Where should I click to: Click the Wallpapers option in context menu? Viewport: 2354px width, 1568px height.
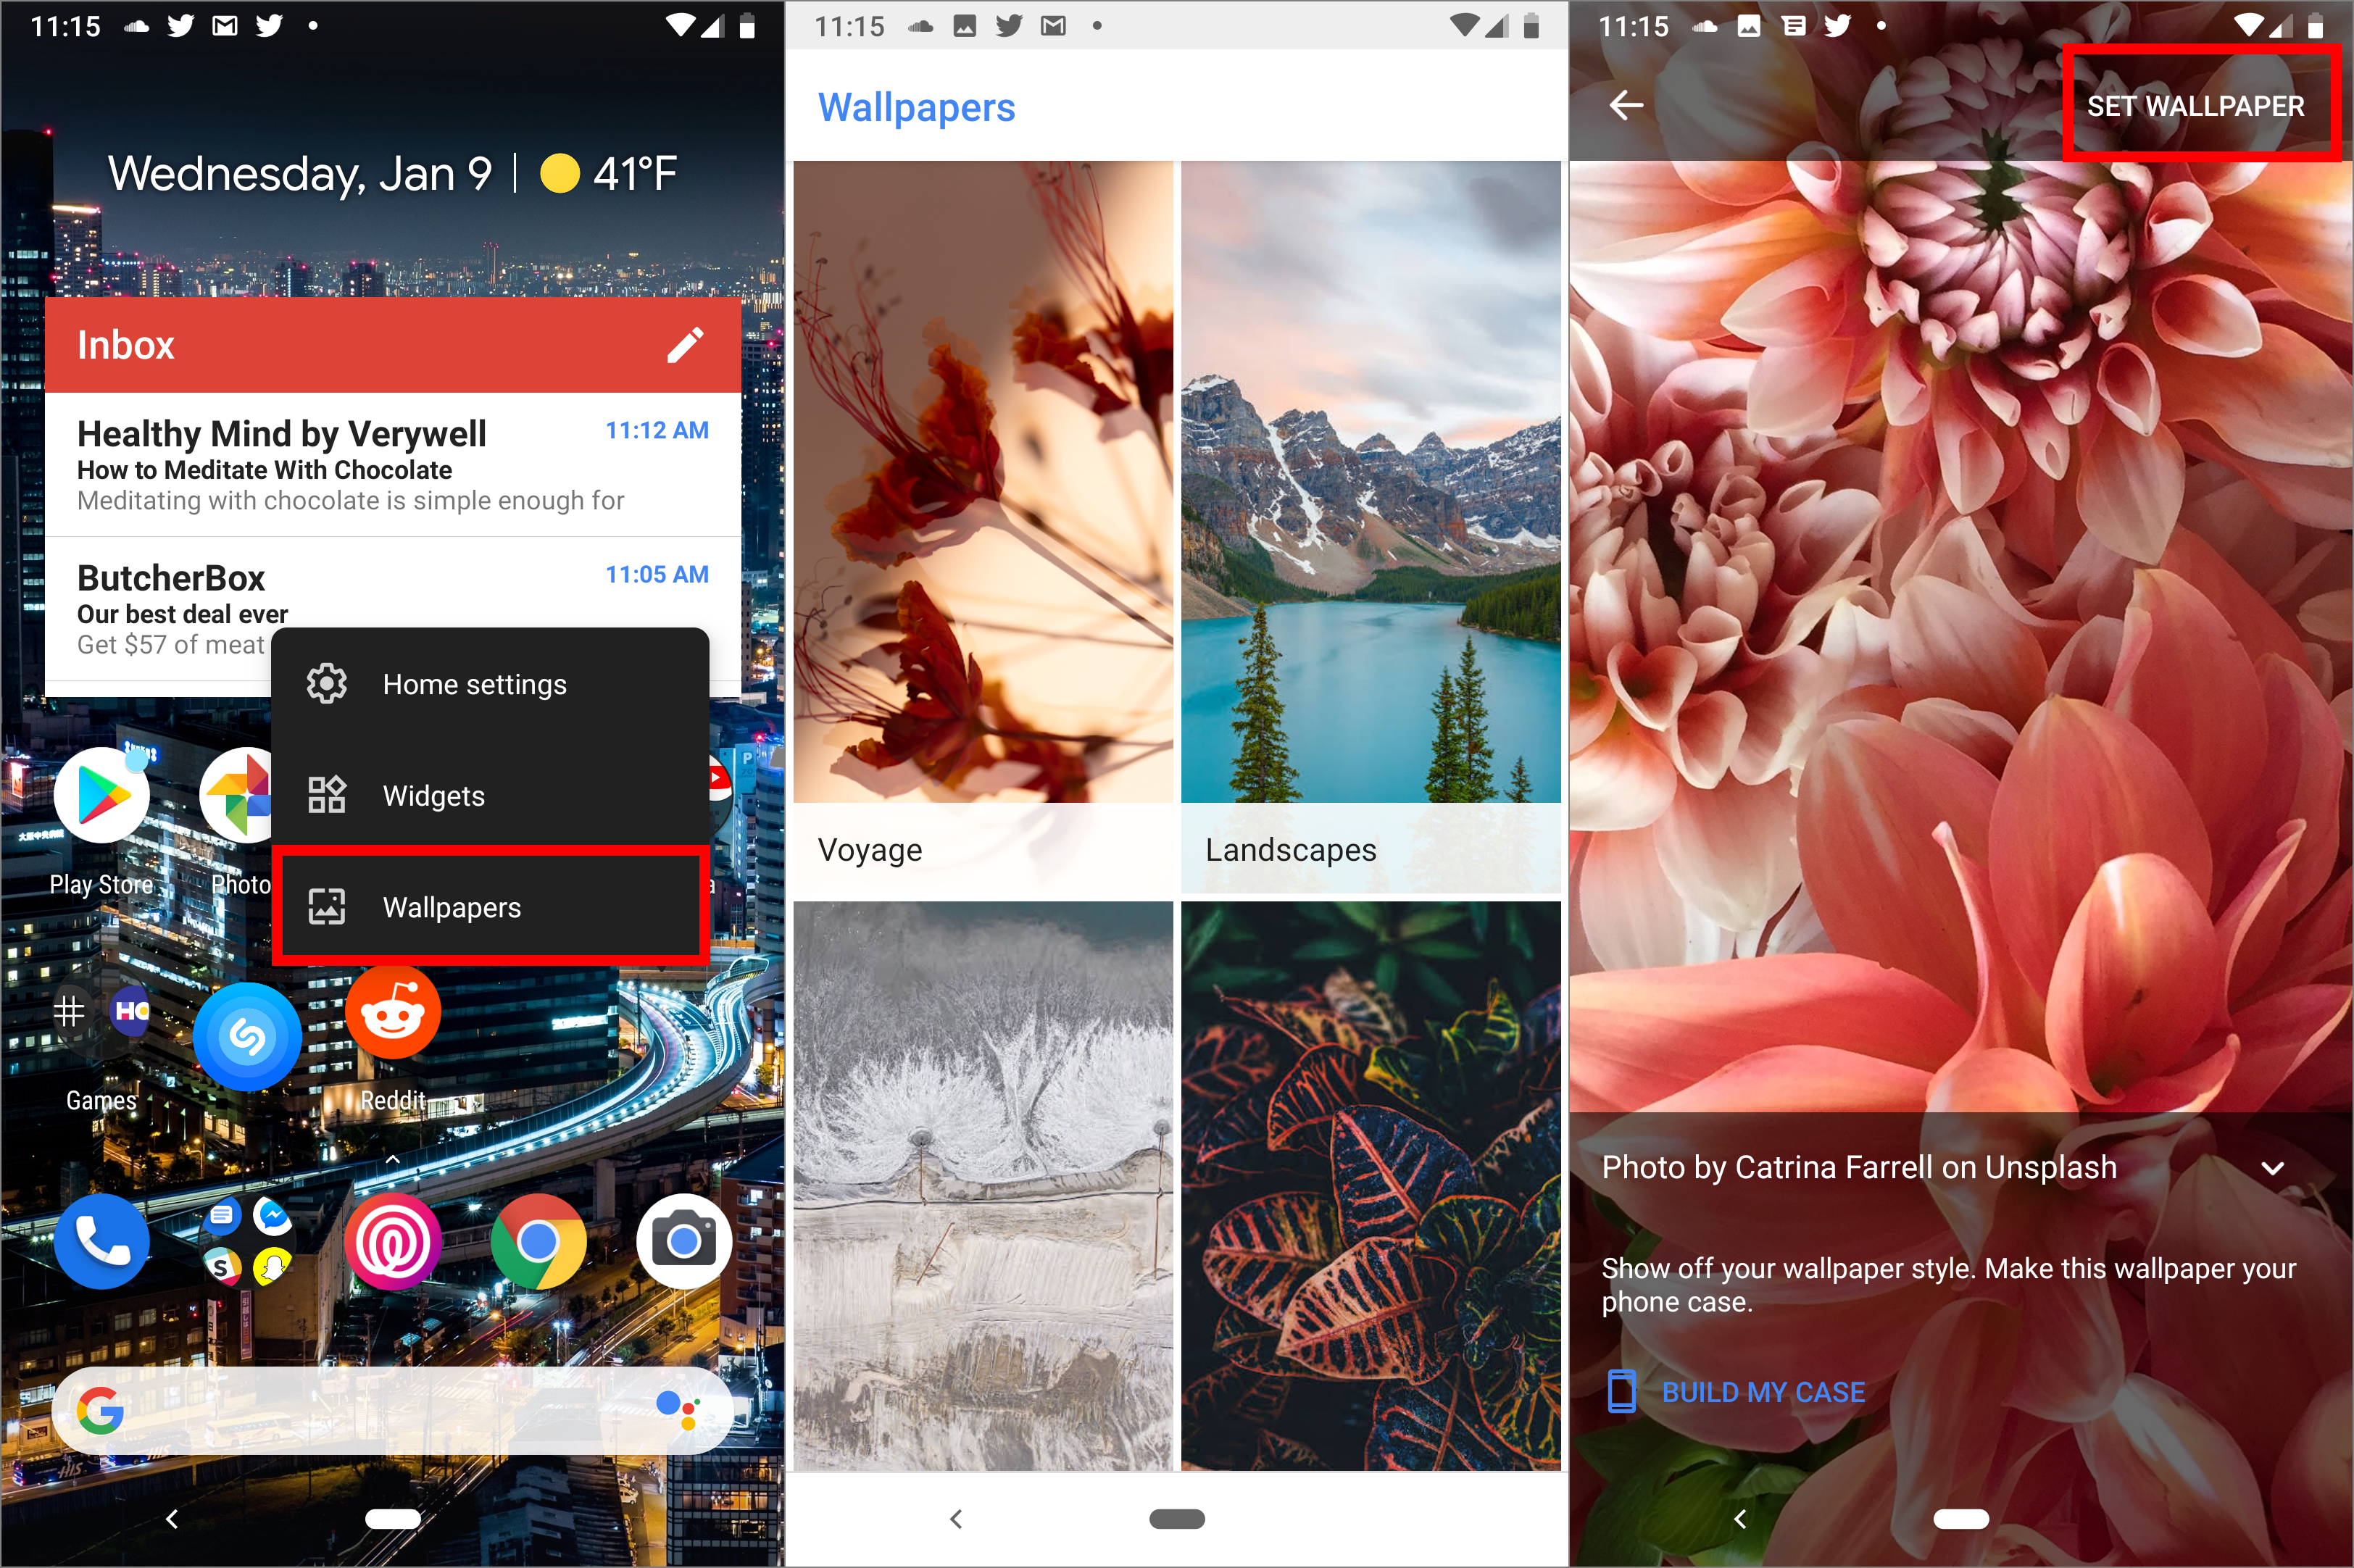pyautogui.click(x=452, y=905)
